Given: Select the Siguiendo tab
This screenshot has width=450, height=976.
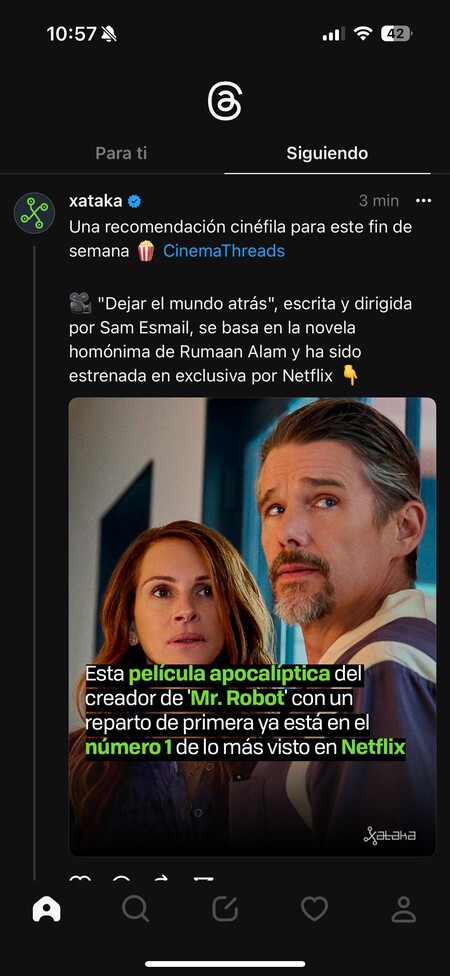Looking at the screenshot, I should [x=327, y=153].
